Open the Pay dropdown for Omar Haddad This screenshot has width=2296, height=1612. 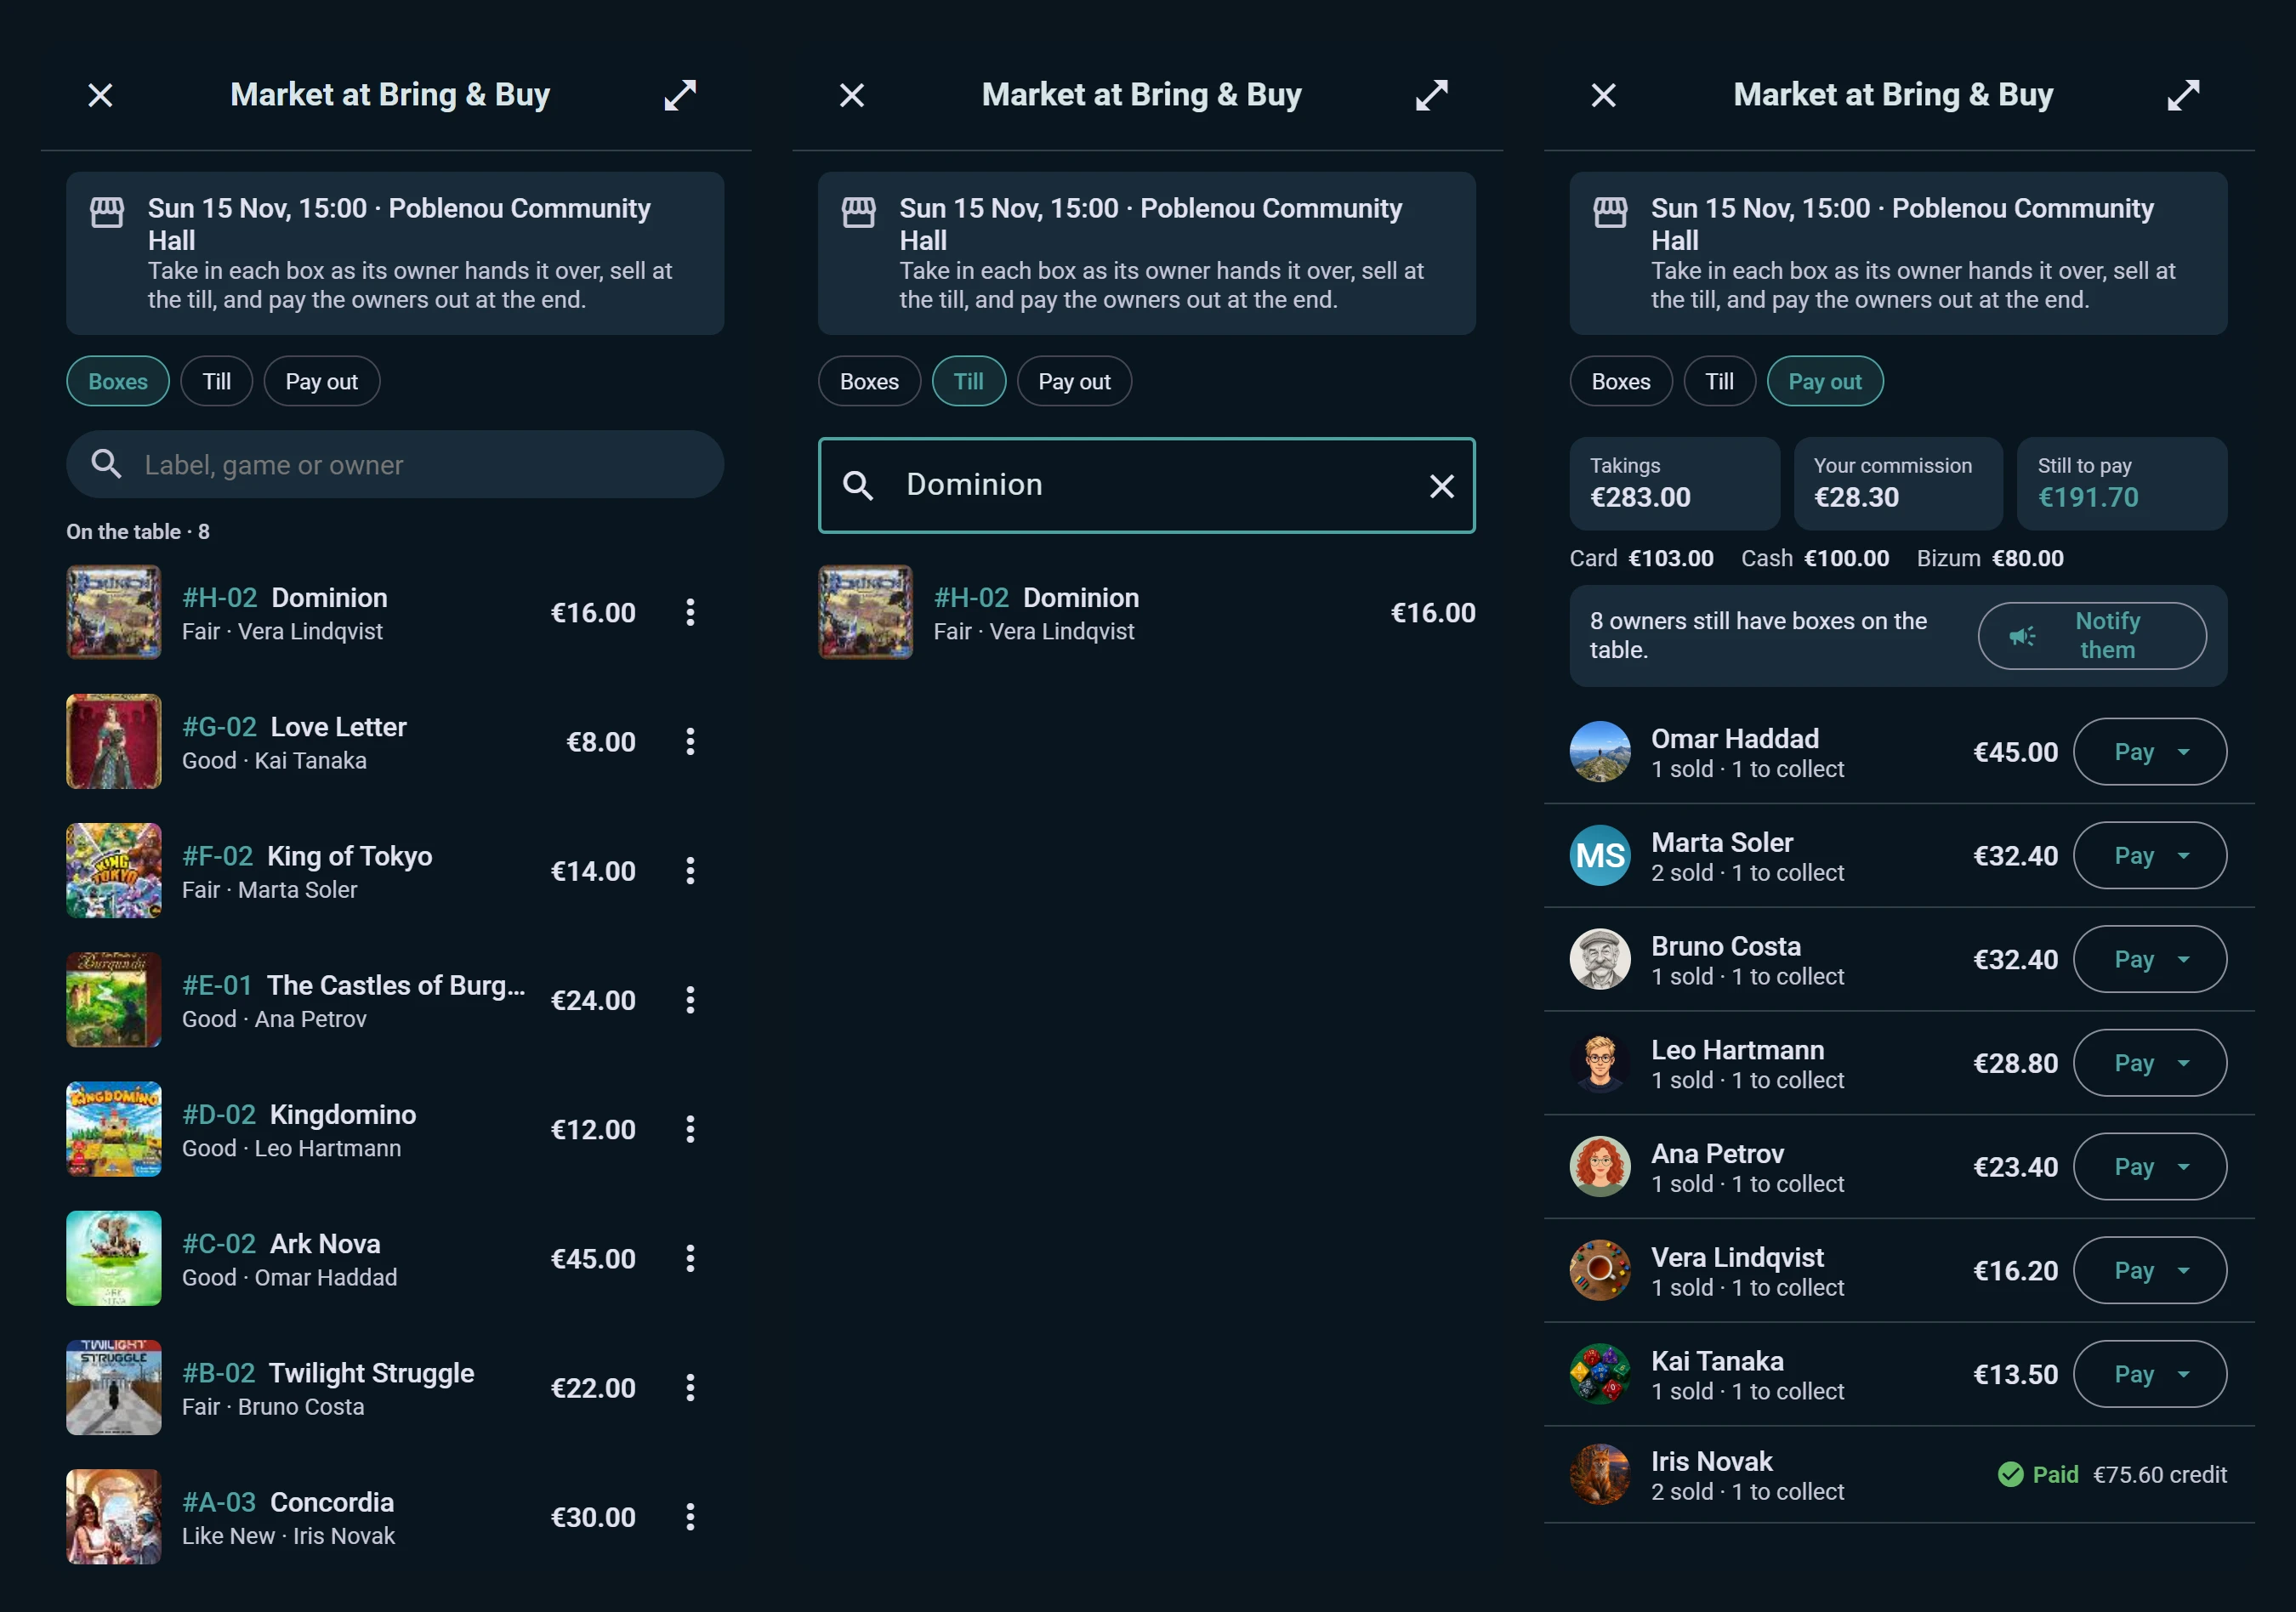2150,752
